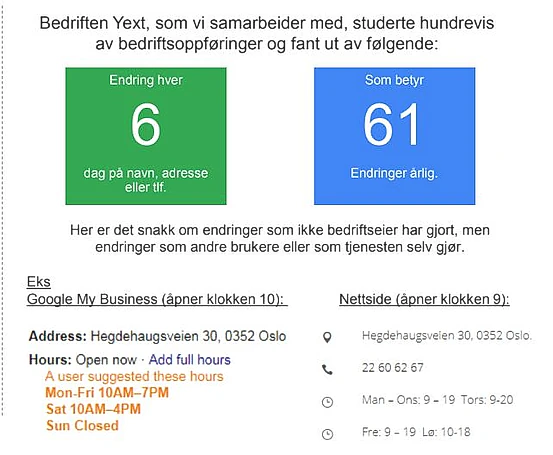The image size is (553, 455).
Task: Click the Sun Closed suggested hours
Action: point(82,425)
